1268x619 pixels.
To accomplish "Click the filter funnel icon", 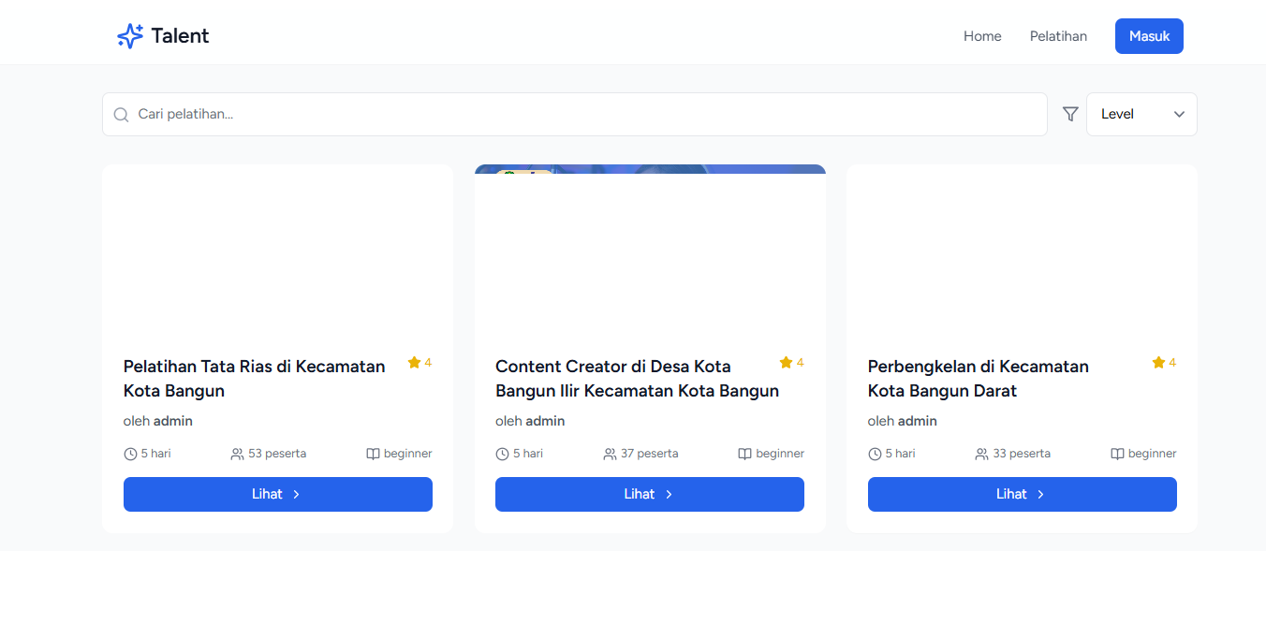I will tap(1070, 114).
